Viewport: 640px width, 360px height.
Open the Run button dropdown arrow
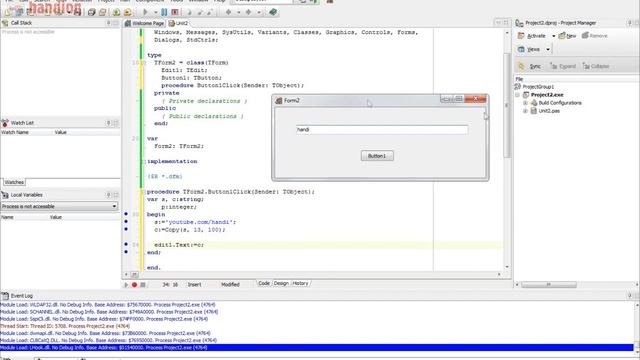156,12
